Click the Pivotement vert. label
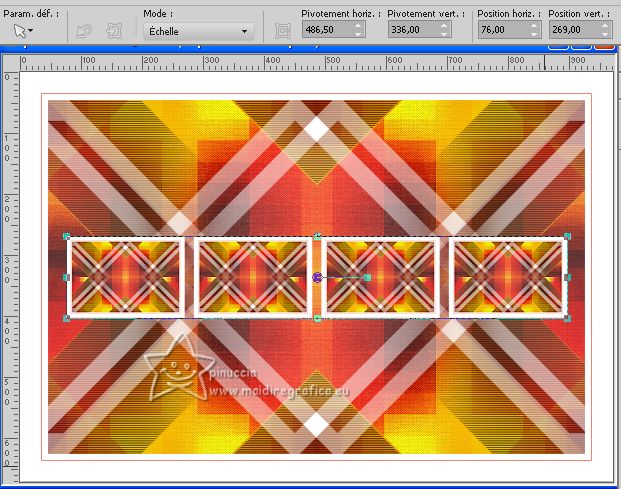The width and height of the screenshot is (621, 489). 426,13
